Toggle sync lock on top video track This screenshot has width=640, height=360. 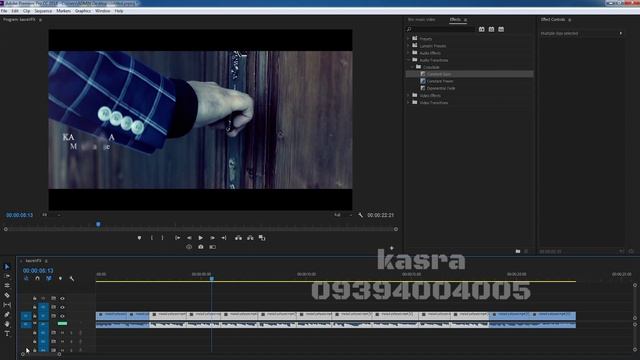pyautogui.click(x=53, y=298)
